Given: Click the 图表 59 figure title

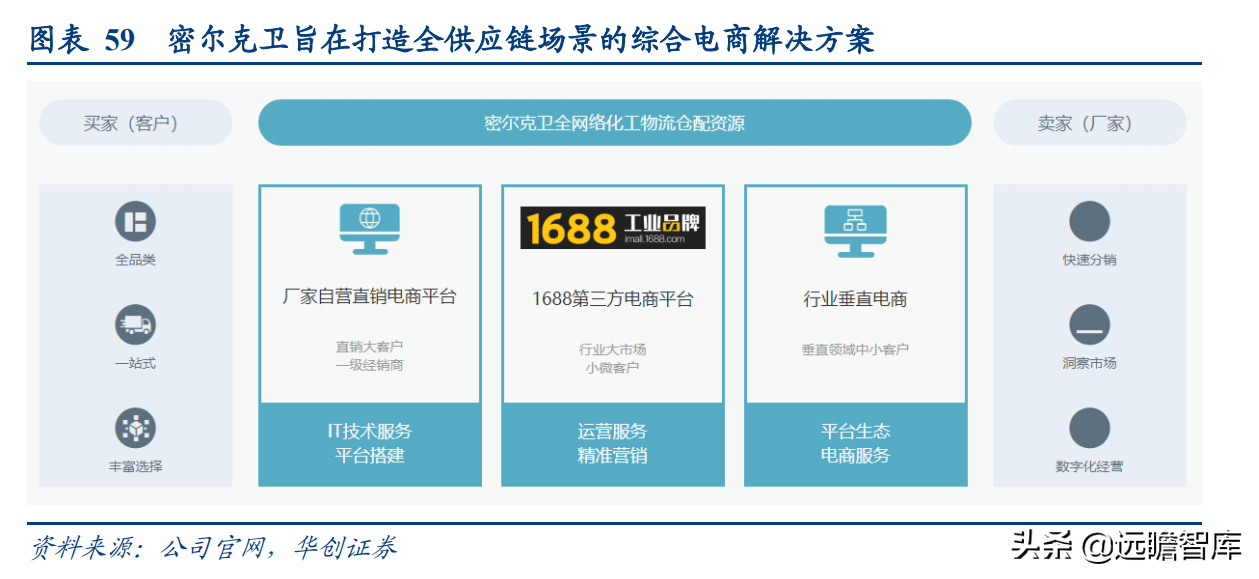Looking at the screenshot, I should (x=452, y=39).
